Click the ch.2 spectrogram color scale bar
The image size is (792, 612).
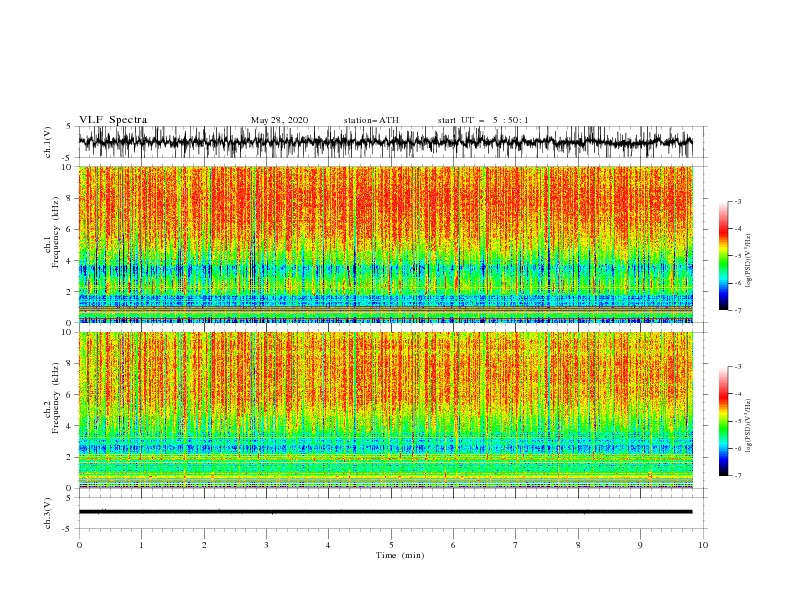(x=723, y=421)
